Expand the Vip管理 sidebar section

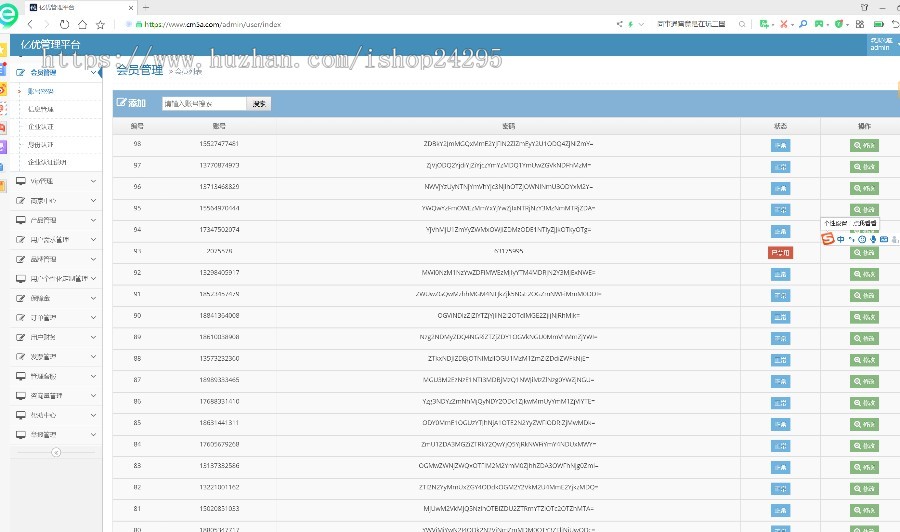93,181
